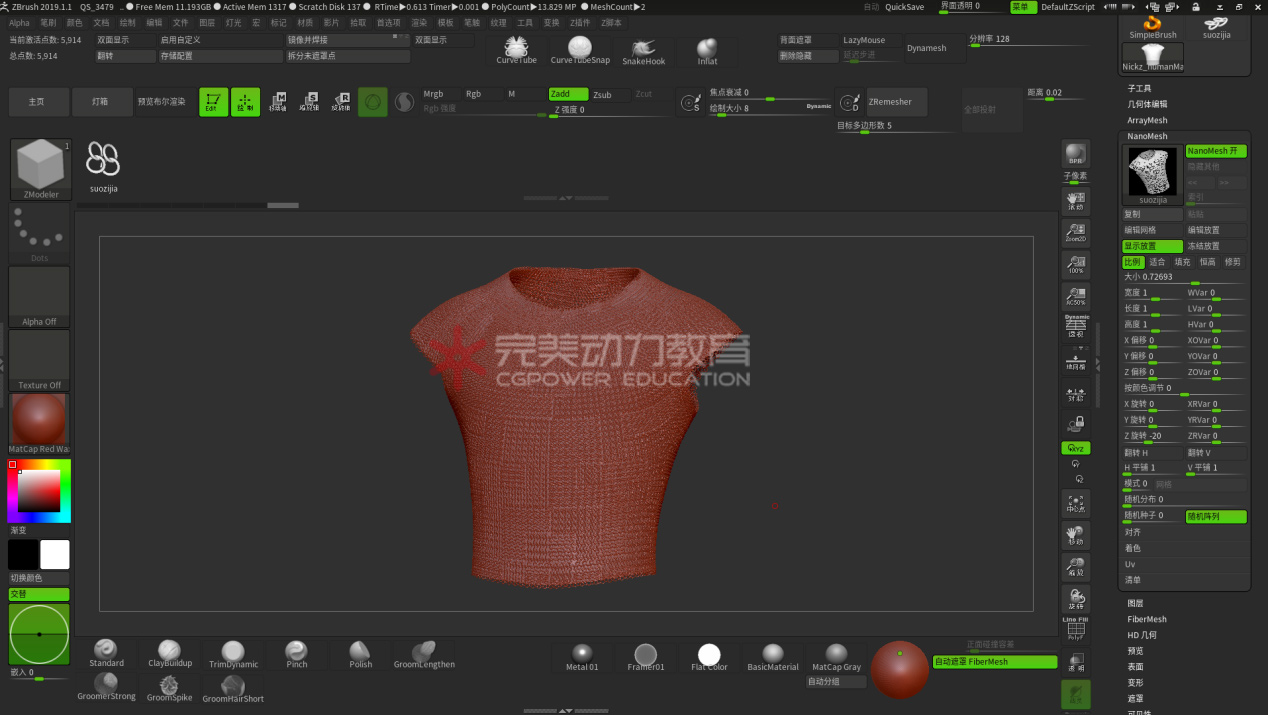Toggle Edit mode button
This screenshot has width=1268, height=715.
(x=213, y=102)
